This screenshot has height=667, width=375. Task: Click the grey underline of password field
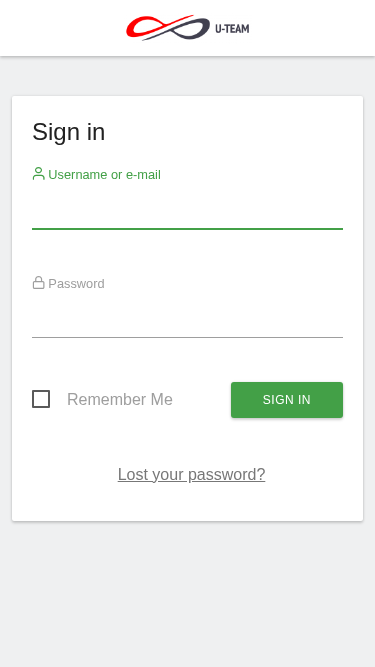point(188,337)
